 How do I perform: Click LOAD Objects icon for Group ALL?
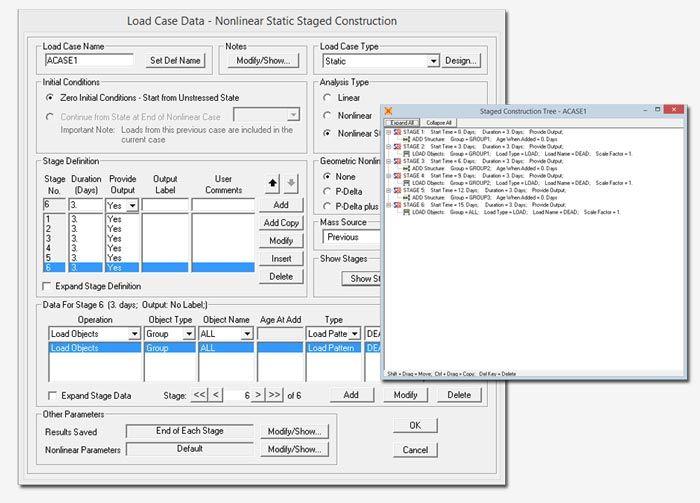[x=406, y=212]
